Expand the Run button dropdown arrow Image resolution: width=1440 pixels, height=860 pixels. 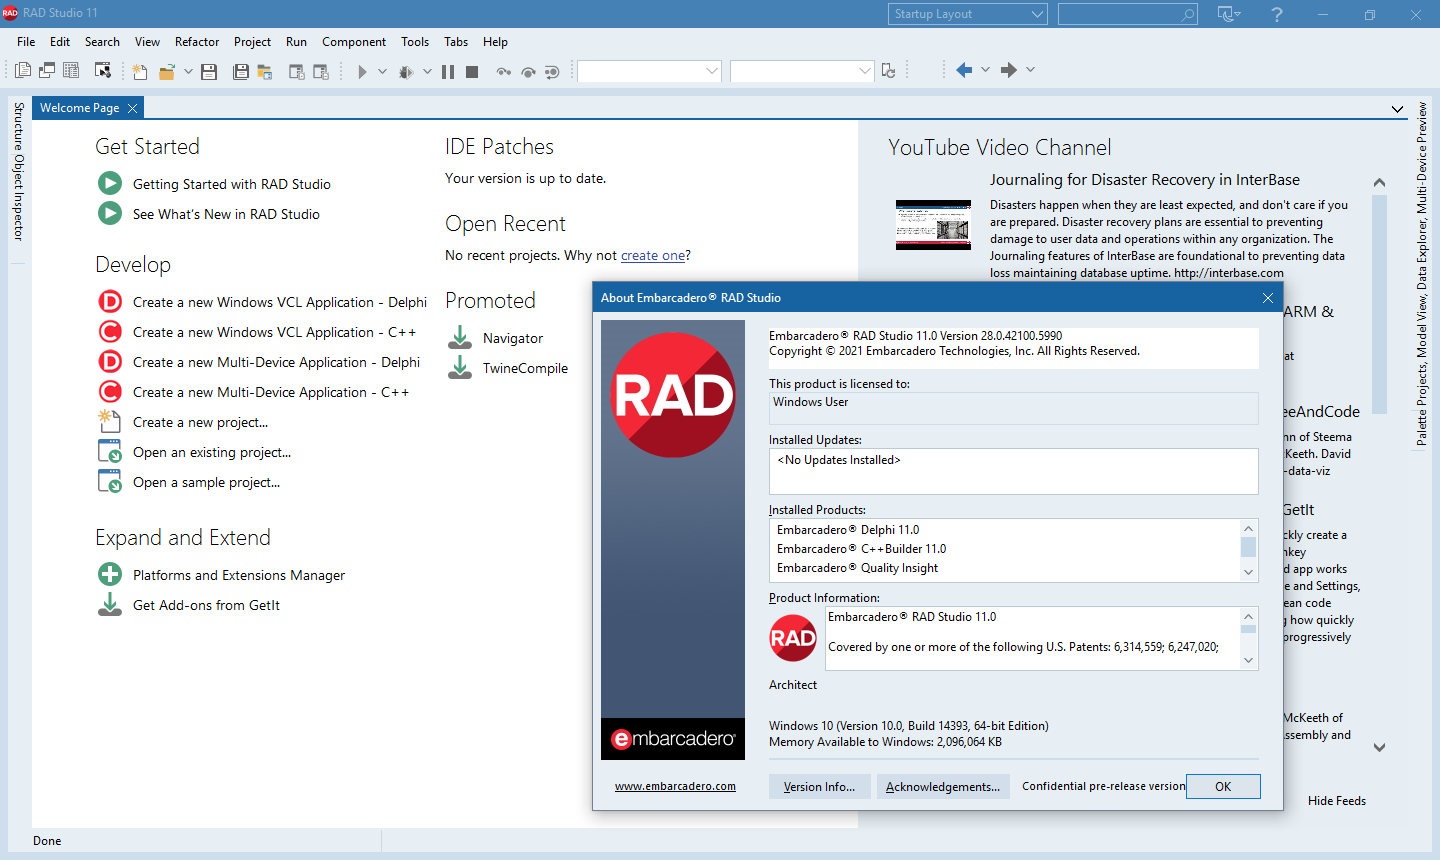pos(382,71)
